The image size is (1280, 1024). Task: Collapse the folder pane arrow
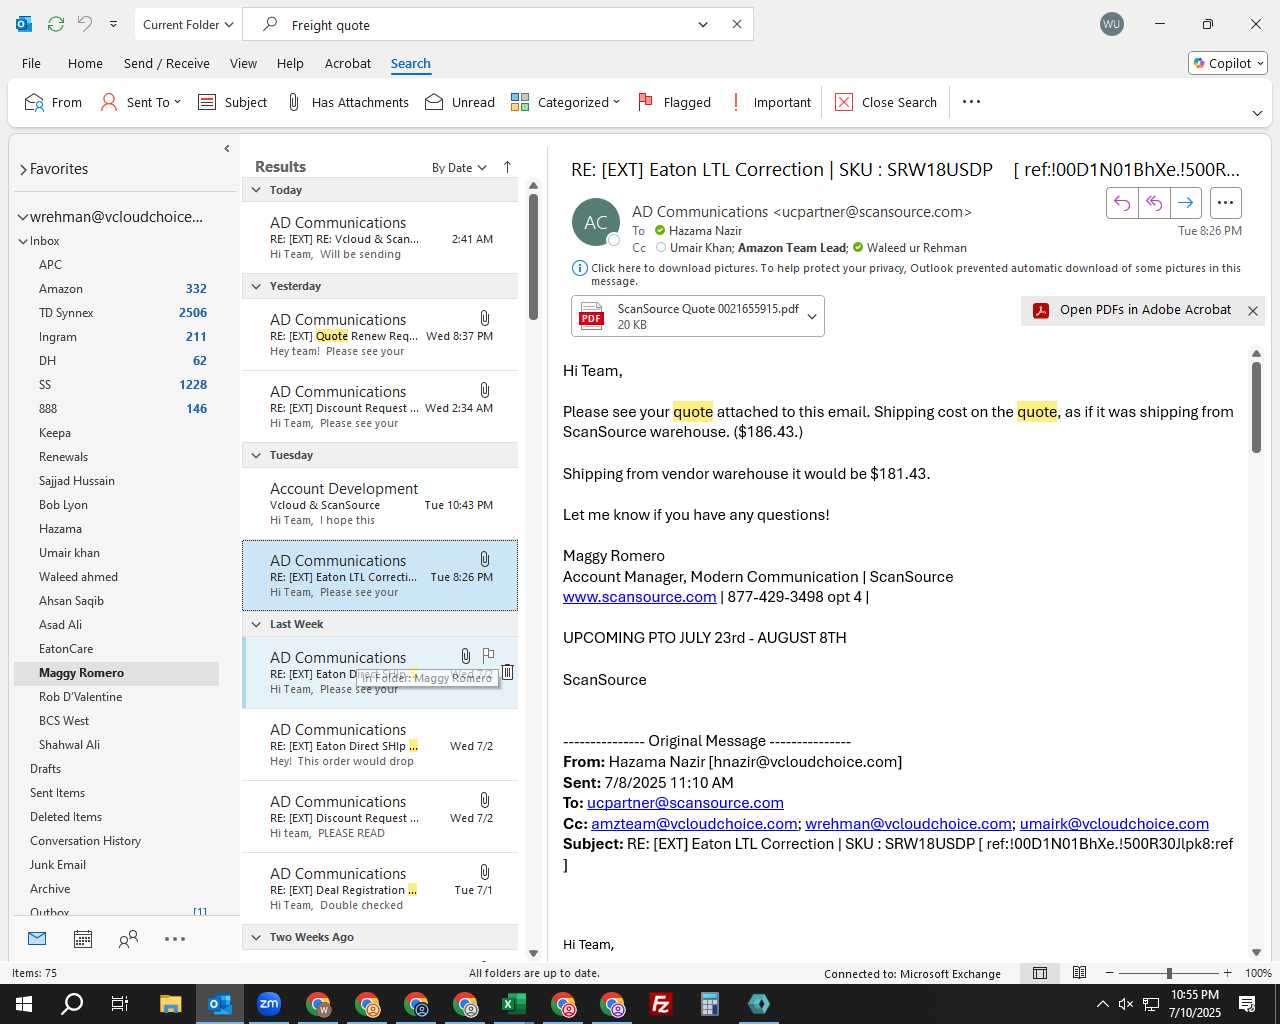point(227,148)
